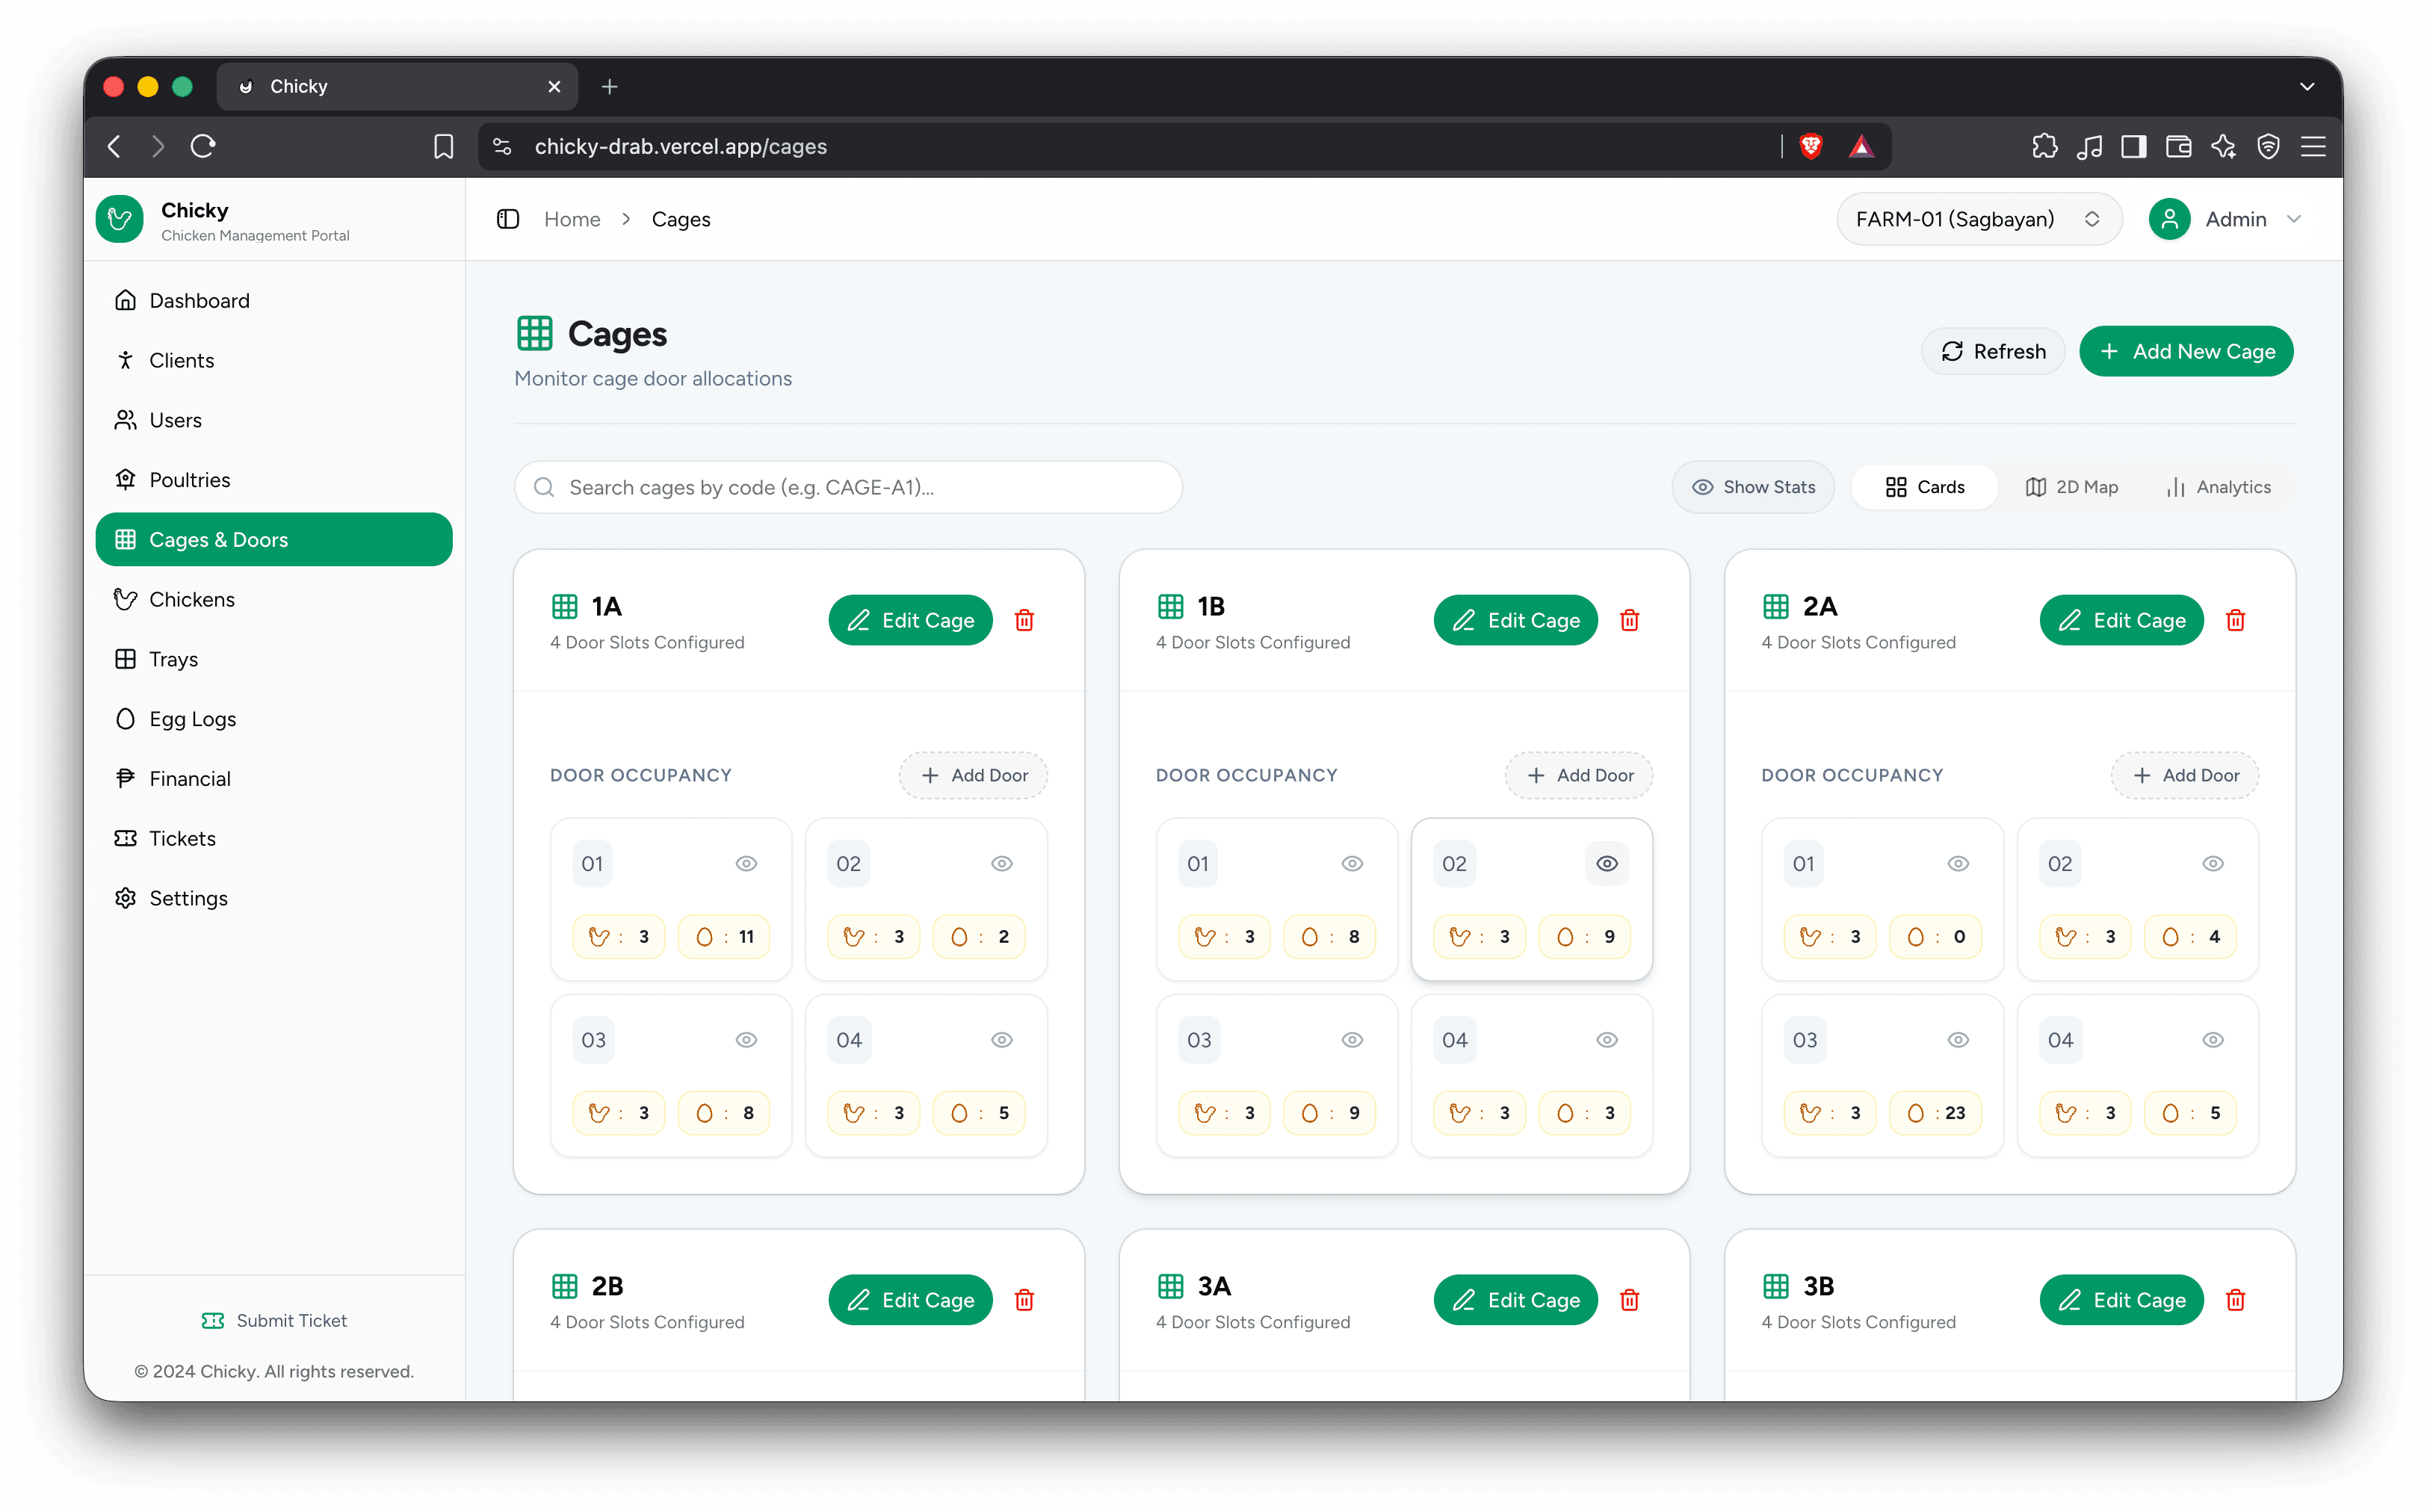This screenshot has height=1512, width=2427.
Task: Remove cage 2A using its trash icon
Action: [2235, 620]
